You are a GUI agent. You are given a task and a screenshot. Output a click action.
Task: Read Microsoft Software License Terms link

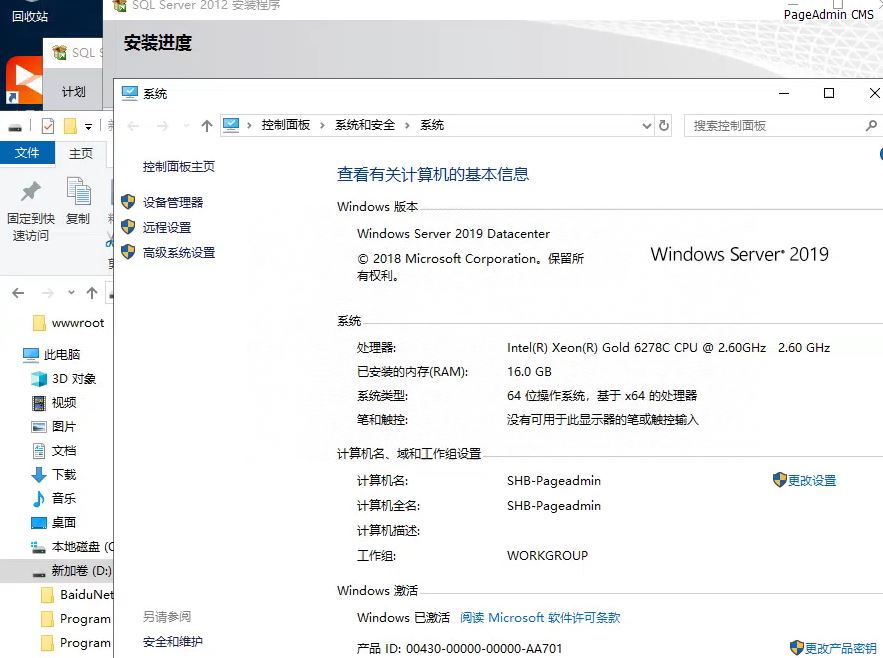tap(540, 618)
